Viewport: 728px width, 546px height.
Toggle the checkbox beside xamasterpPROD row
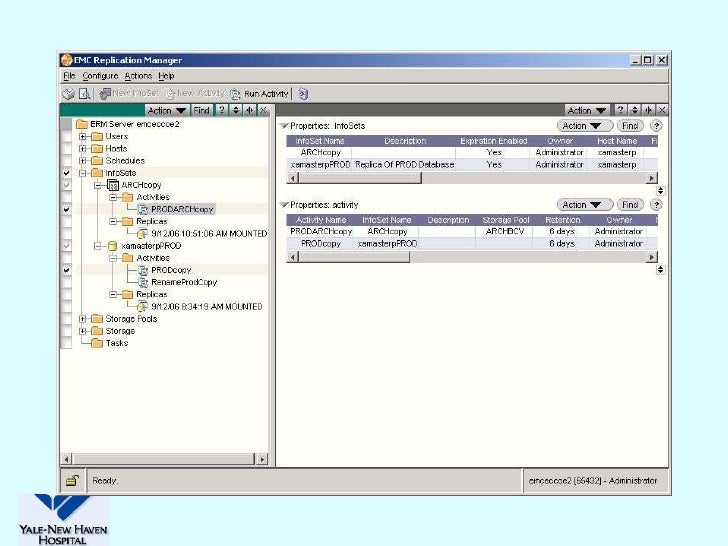[x=67, y=246]
